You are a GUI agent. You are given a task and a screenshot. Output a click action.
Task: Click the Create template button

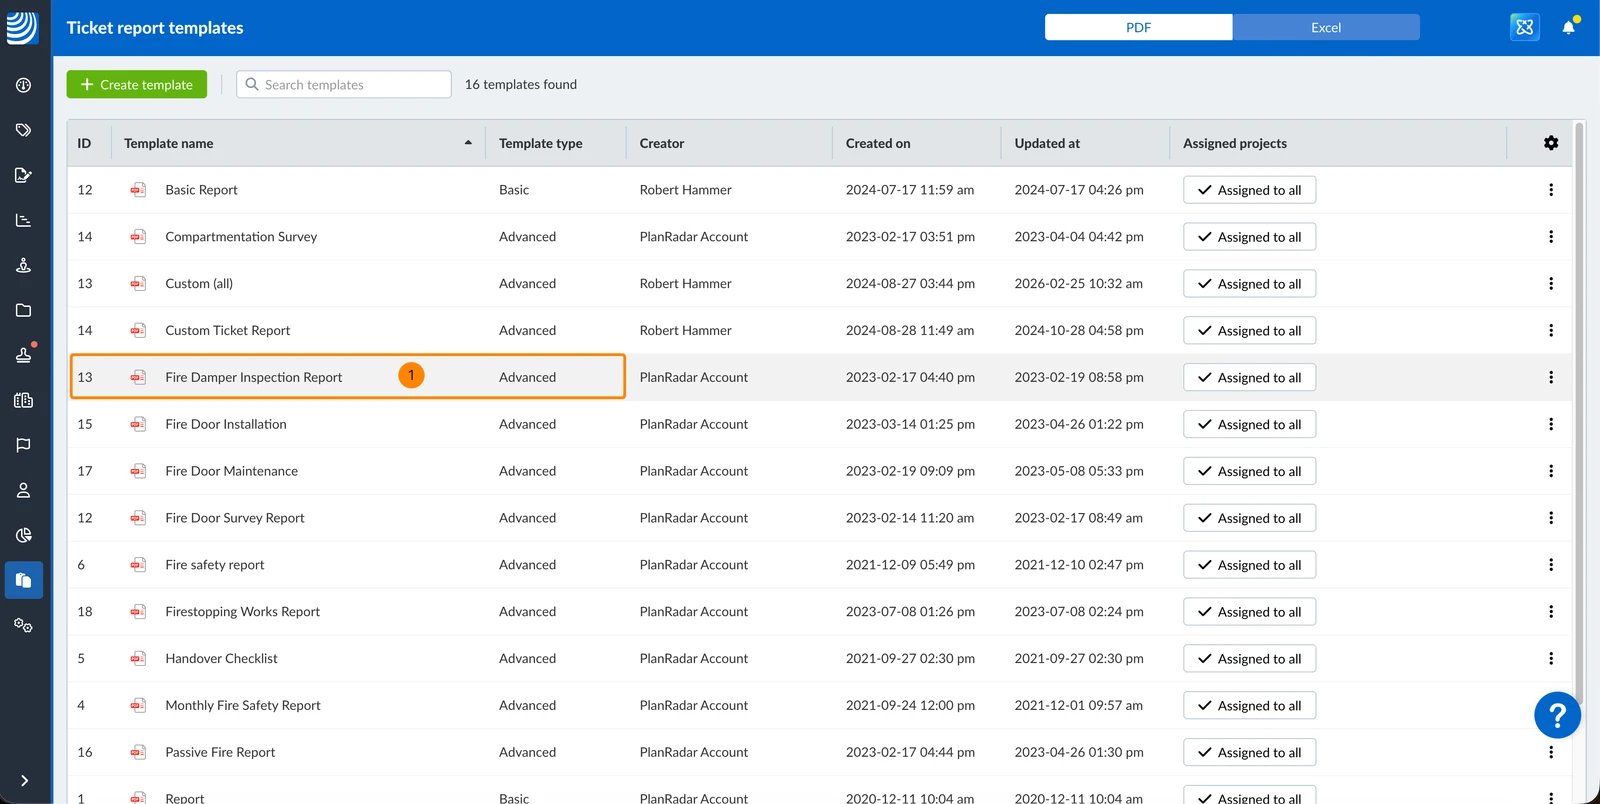(137, 84)
